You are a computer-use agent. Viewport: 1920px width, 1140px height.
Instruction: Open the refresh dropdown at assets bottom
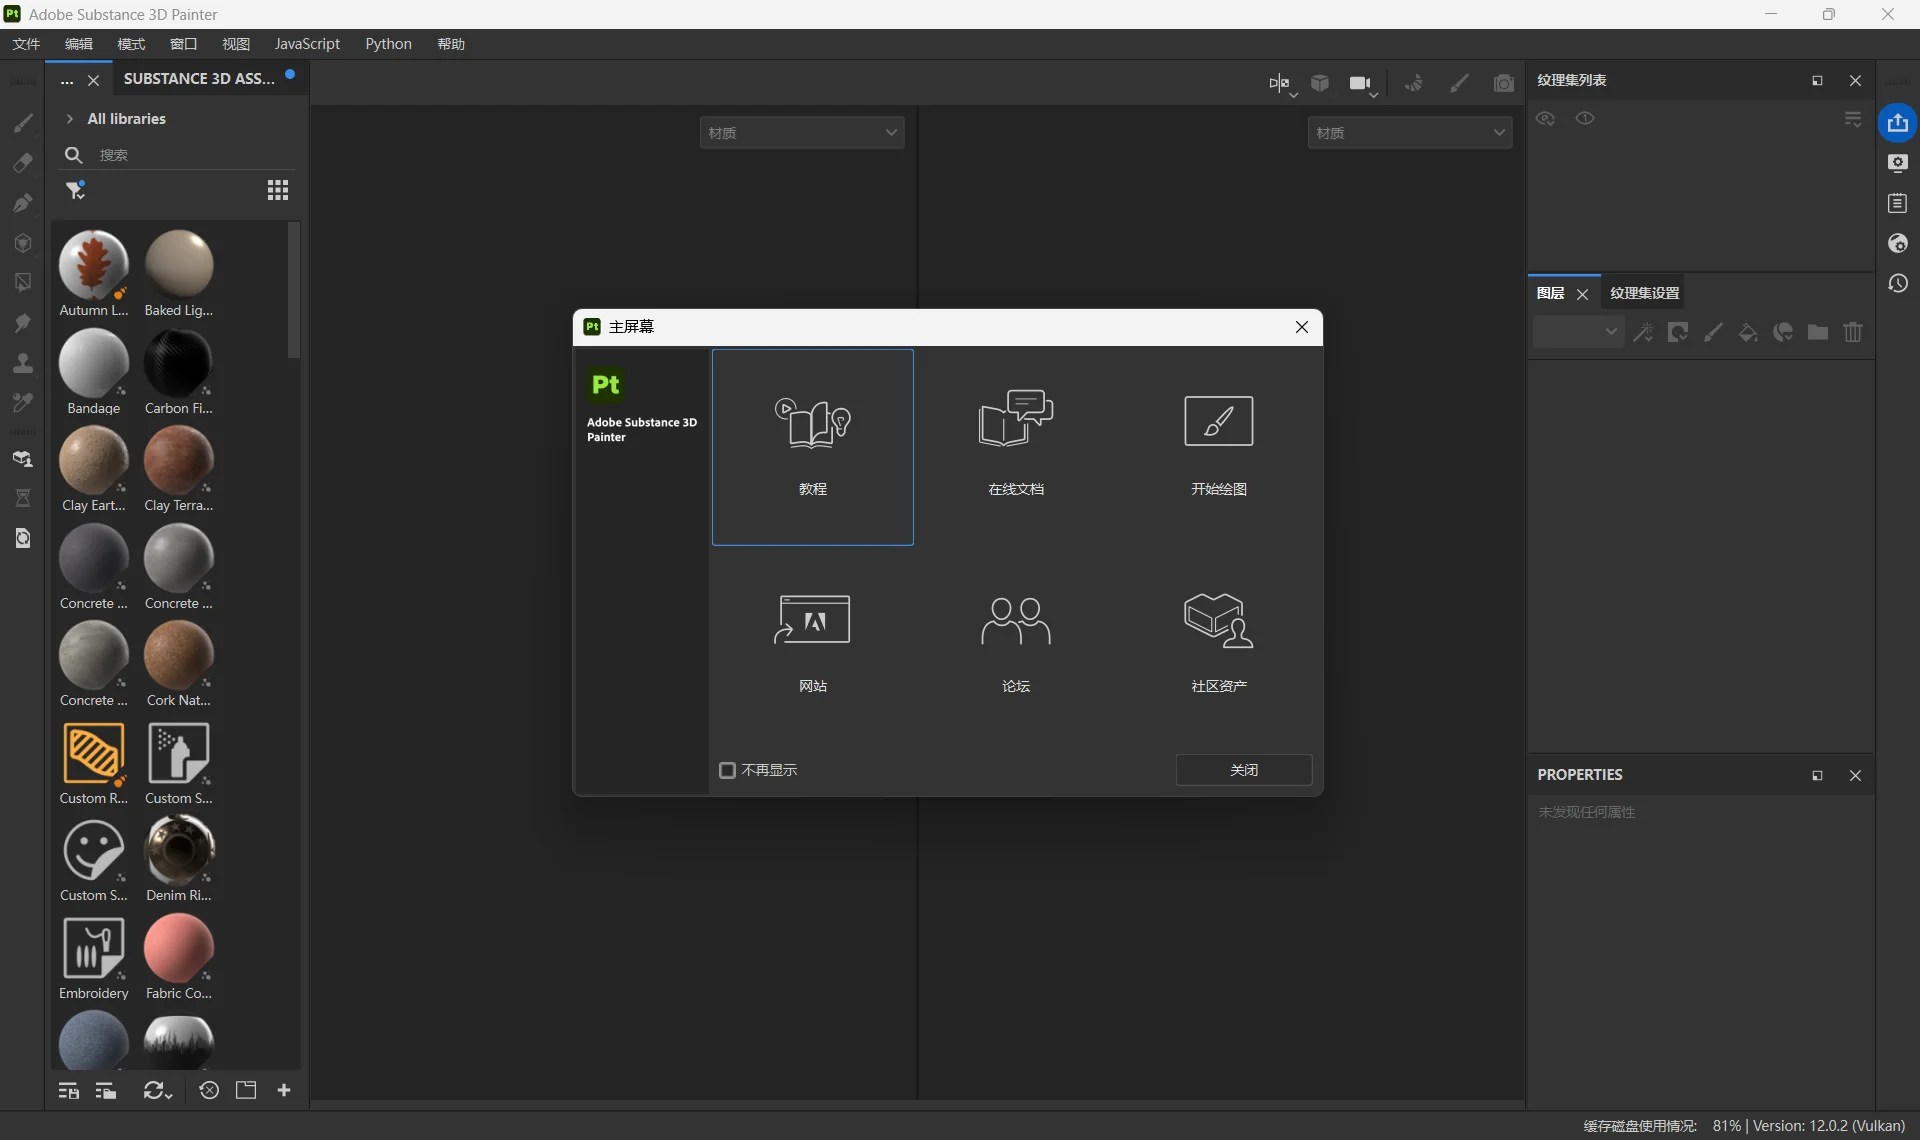point(158,1090)
